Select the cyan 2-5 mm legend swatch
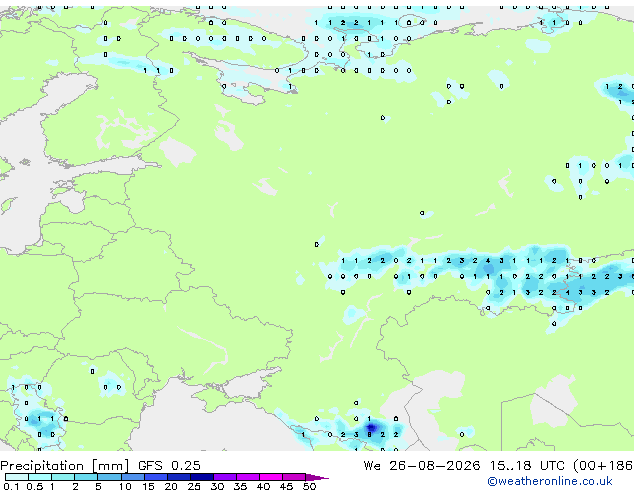634x490 pixels. 87,477
